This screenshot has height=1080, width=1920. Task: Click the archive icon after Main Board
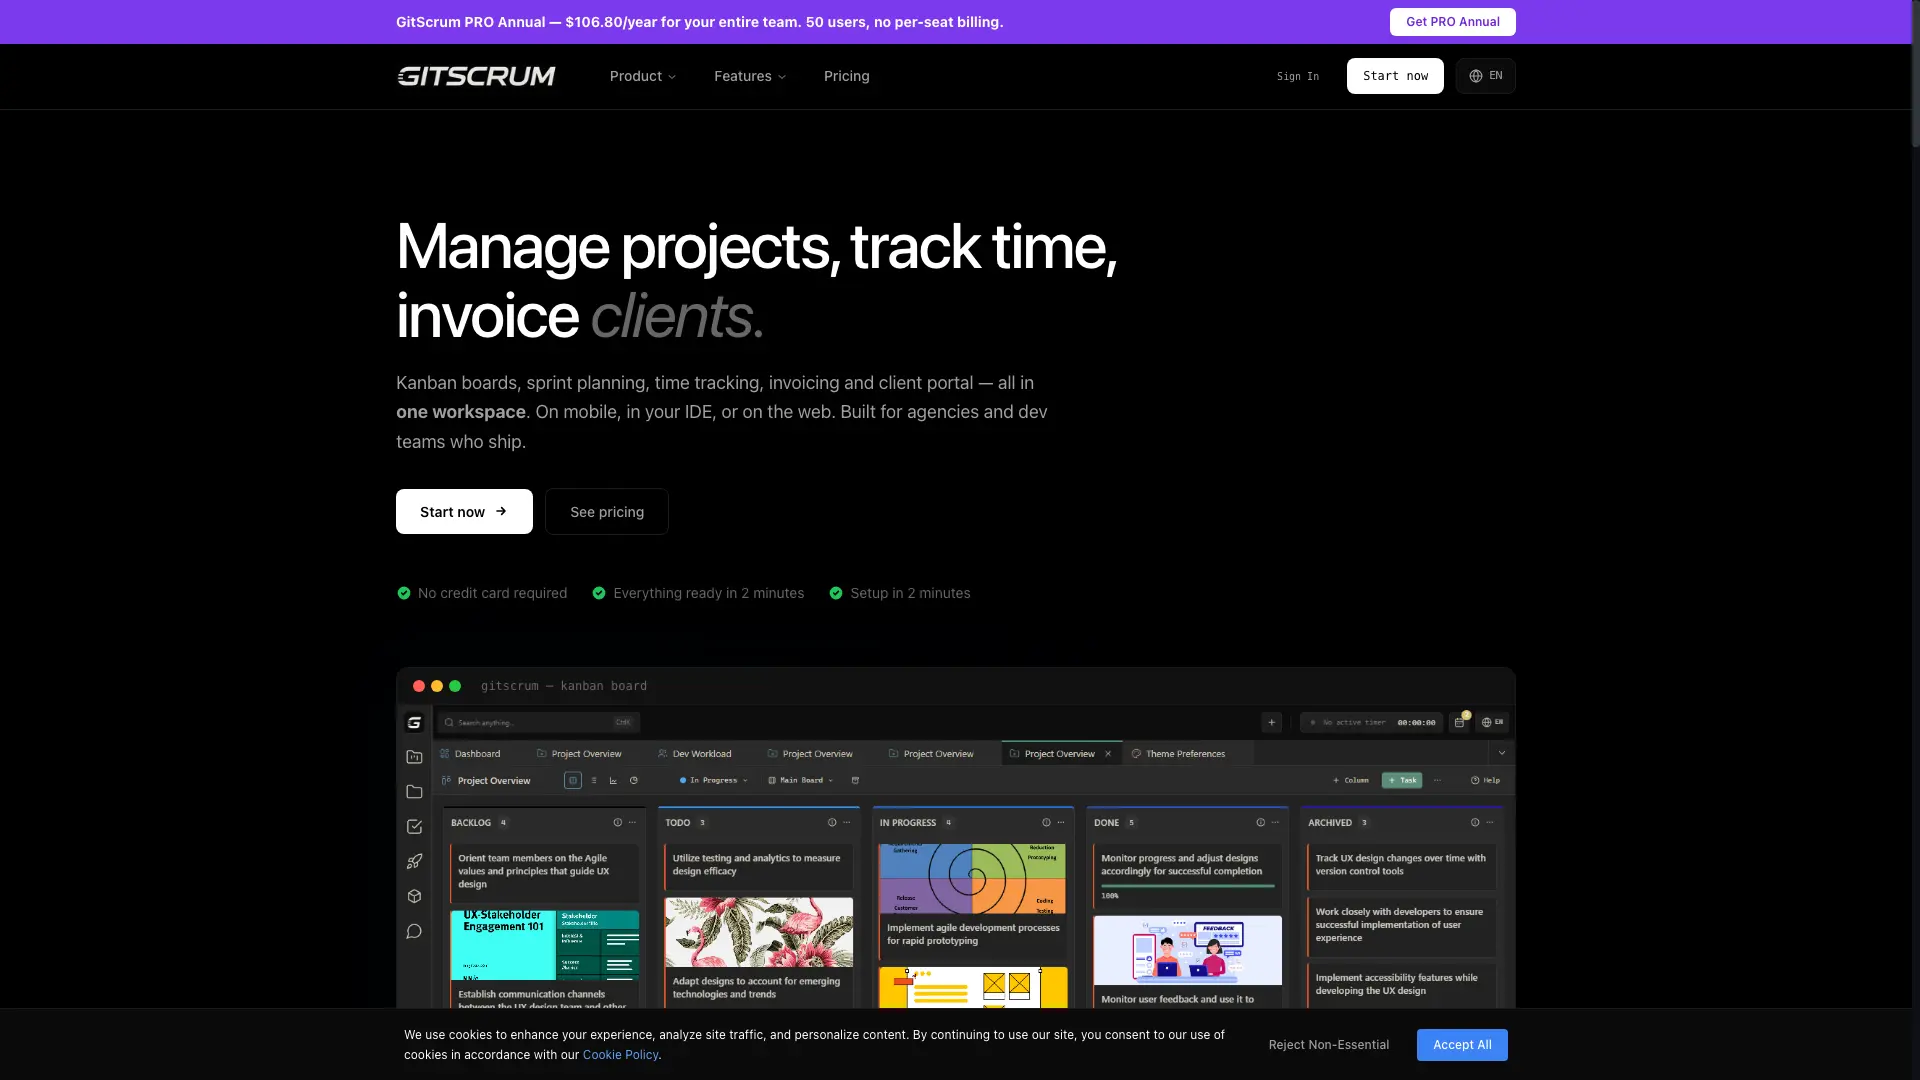click(855, 780)
